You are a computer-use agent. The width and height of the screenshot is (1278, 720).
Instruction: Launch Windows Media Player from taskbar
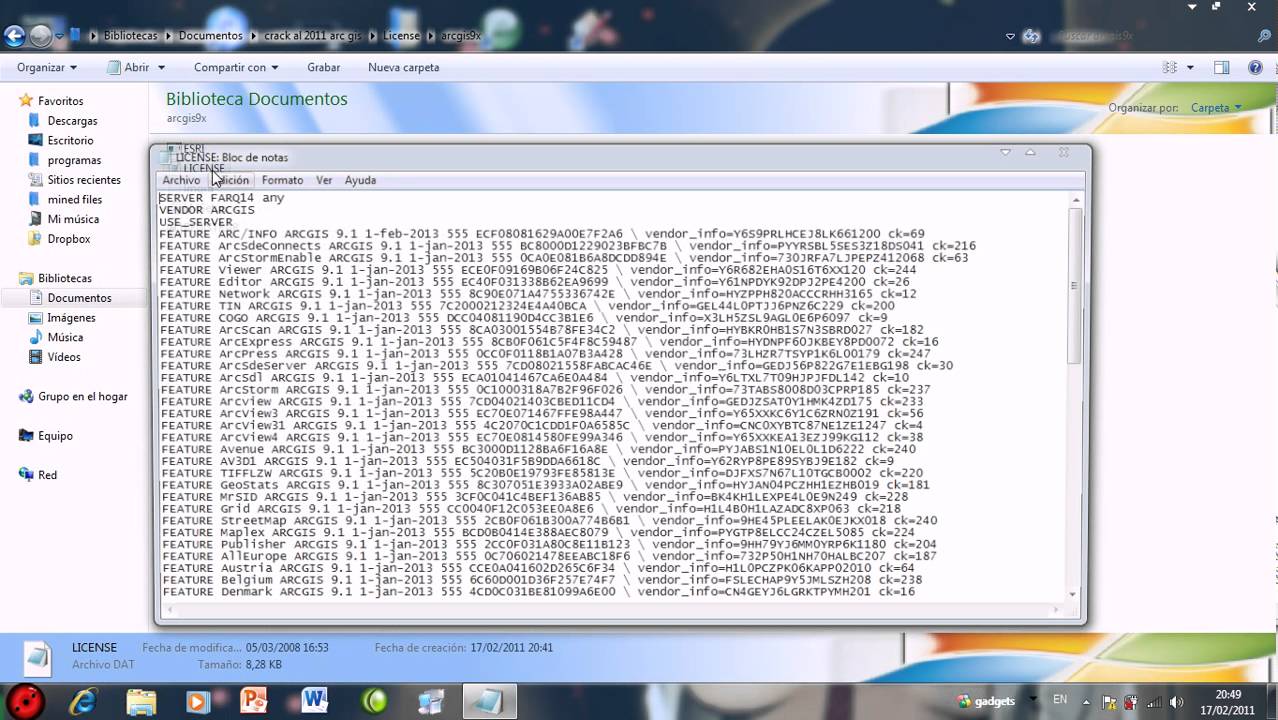tap(198, 701)
